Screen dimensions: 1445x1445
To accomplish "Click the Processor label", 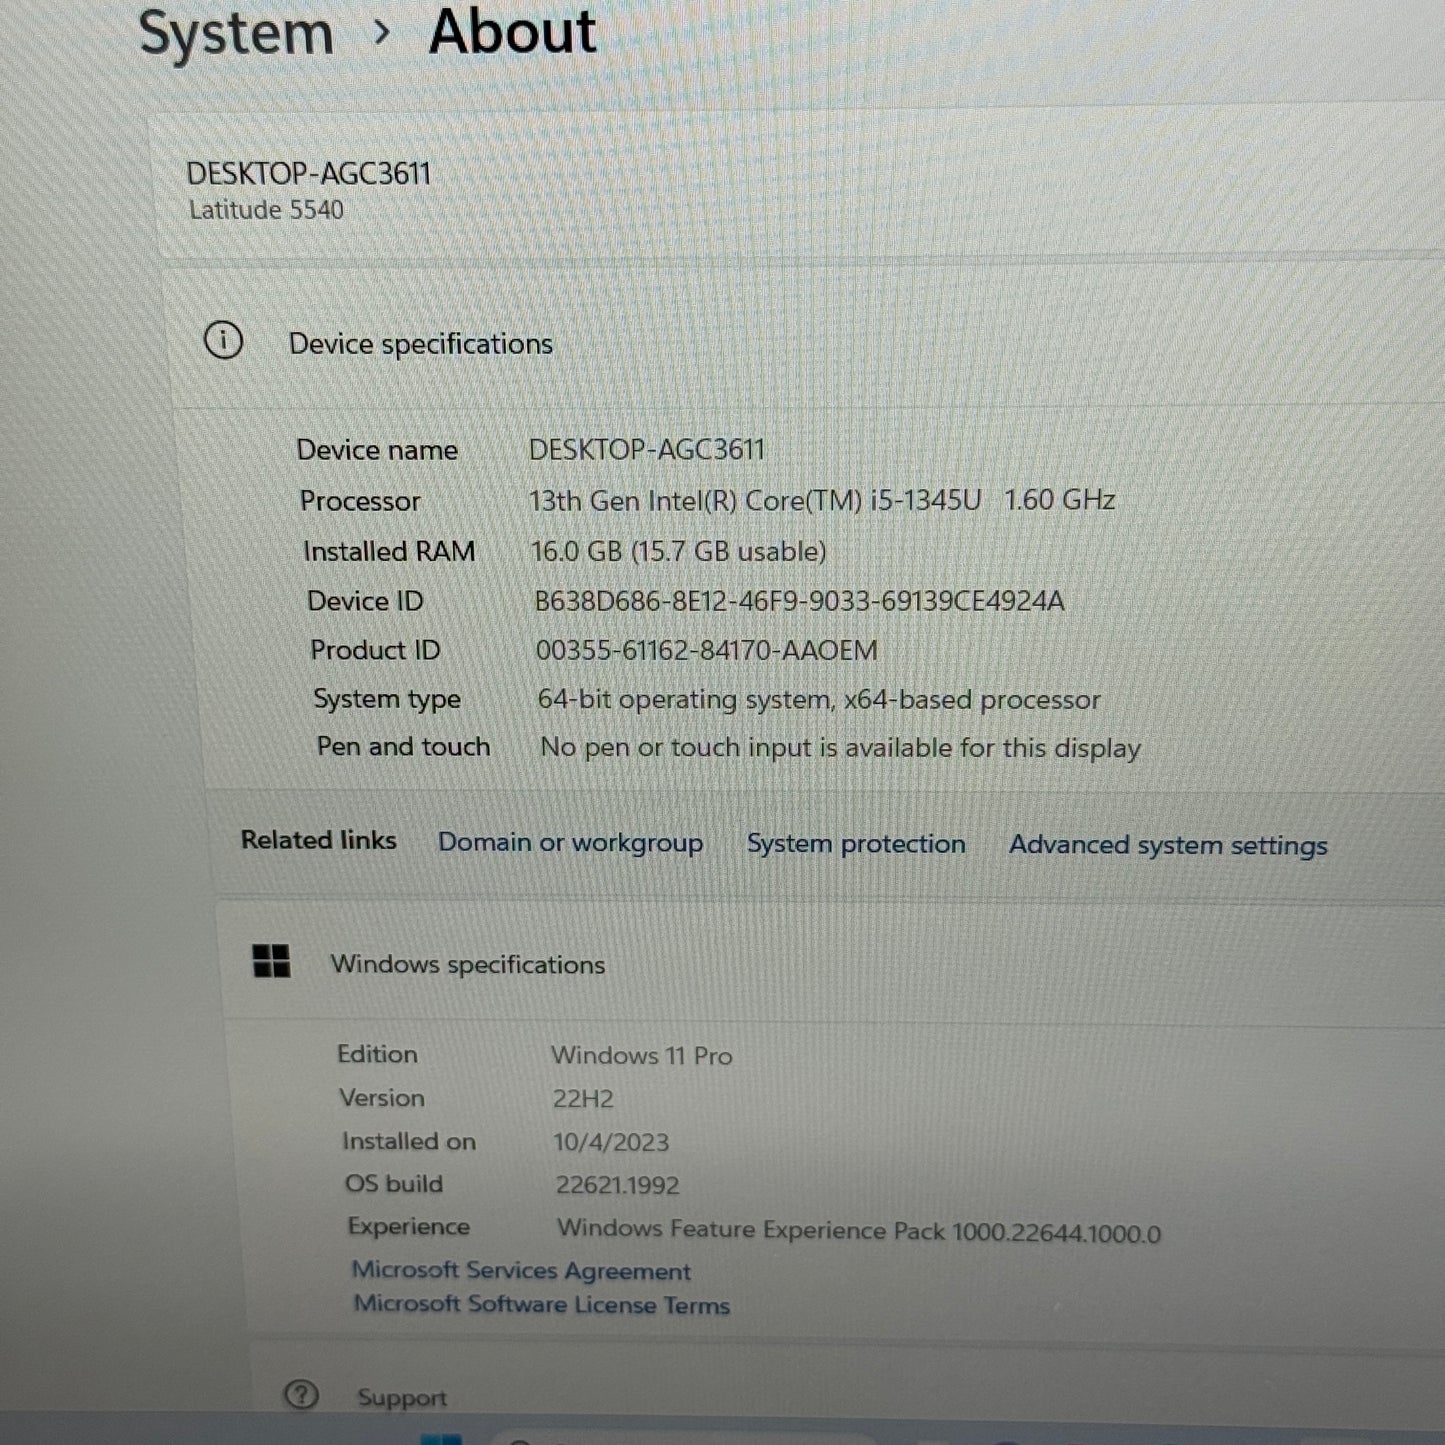I will (360, 501).
